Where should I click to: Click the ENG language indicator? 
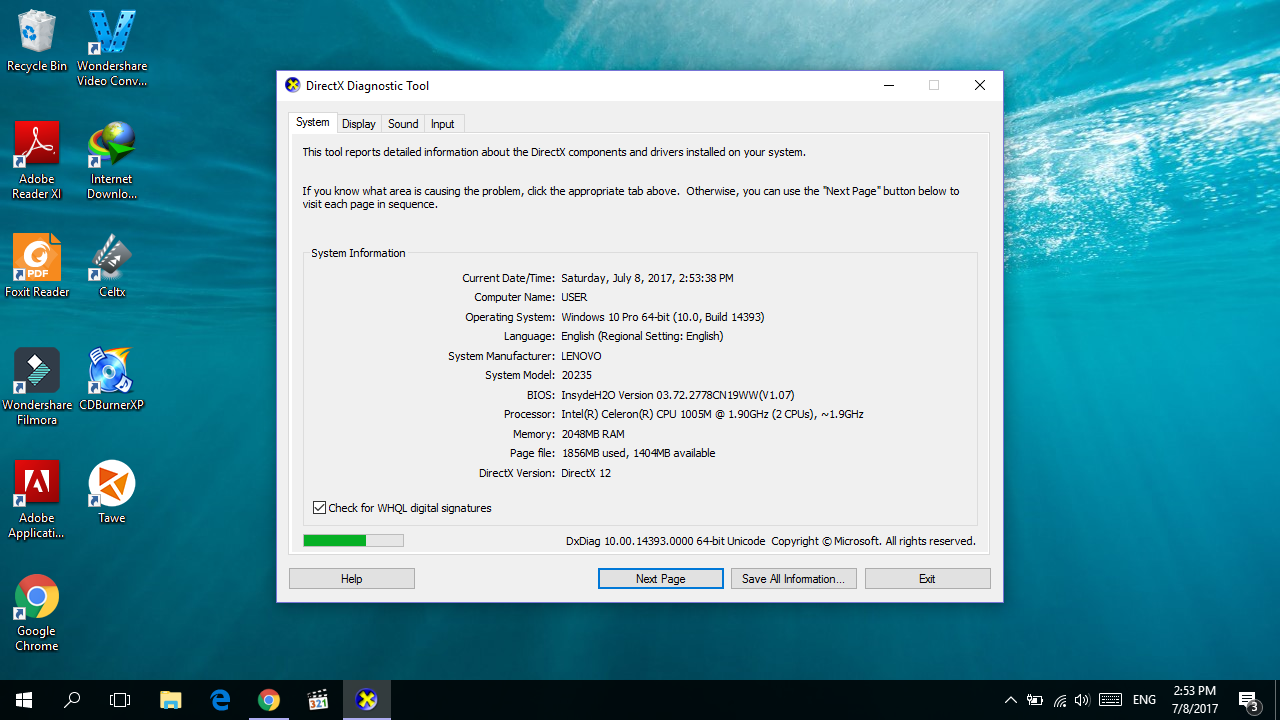click(1145, 700)
